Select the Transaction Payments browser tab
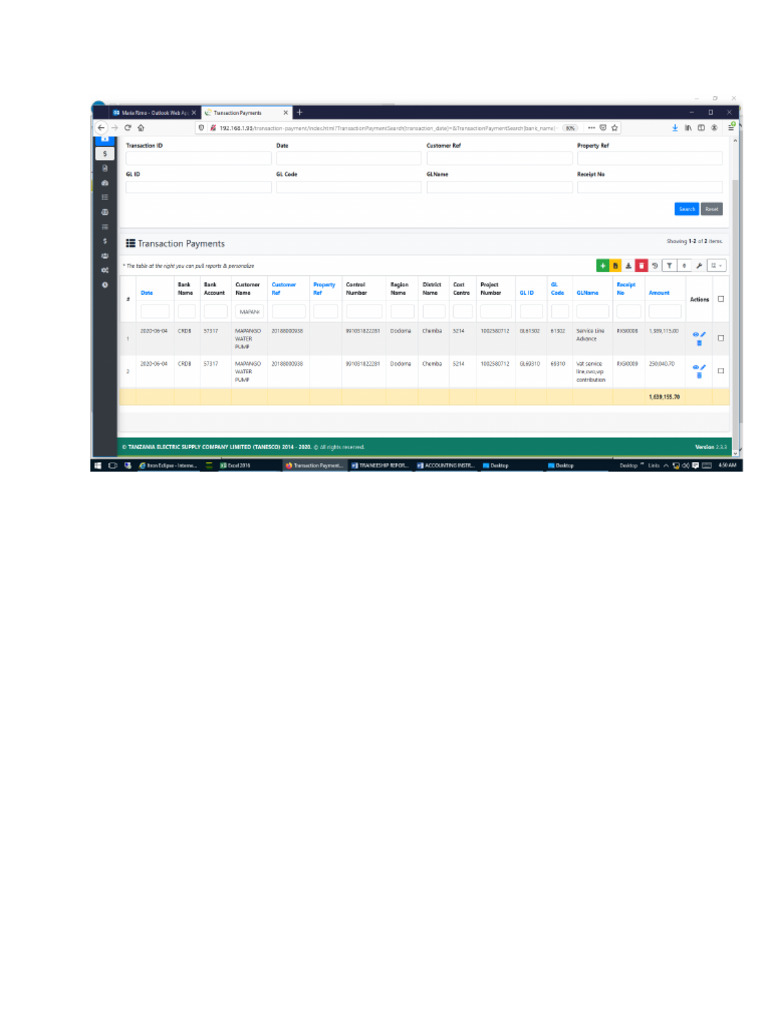The image size is (768, 1024). tap(246, 113)
